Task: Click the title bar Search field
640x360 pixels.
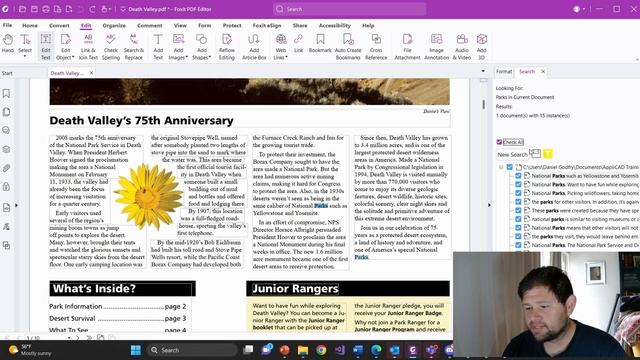Action: click(350, 9)
